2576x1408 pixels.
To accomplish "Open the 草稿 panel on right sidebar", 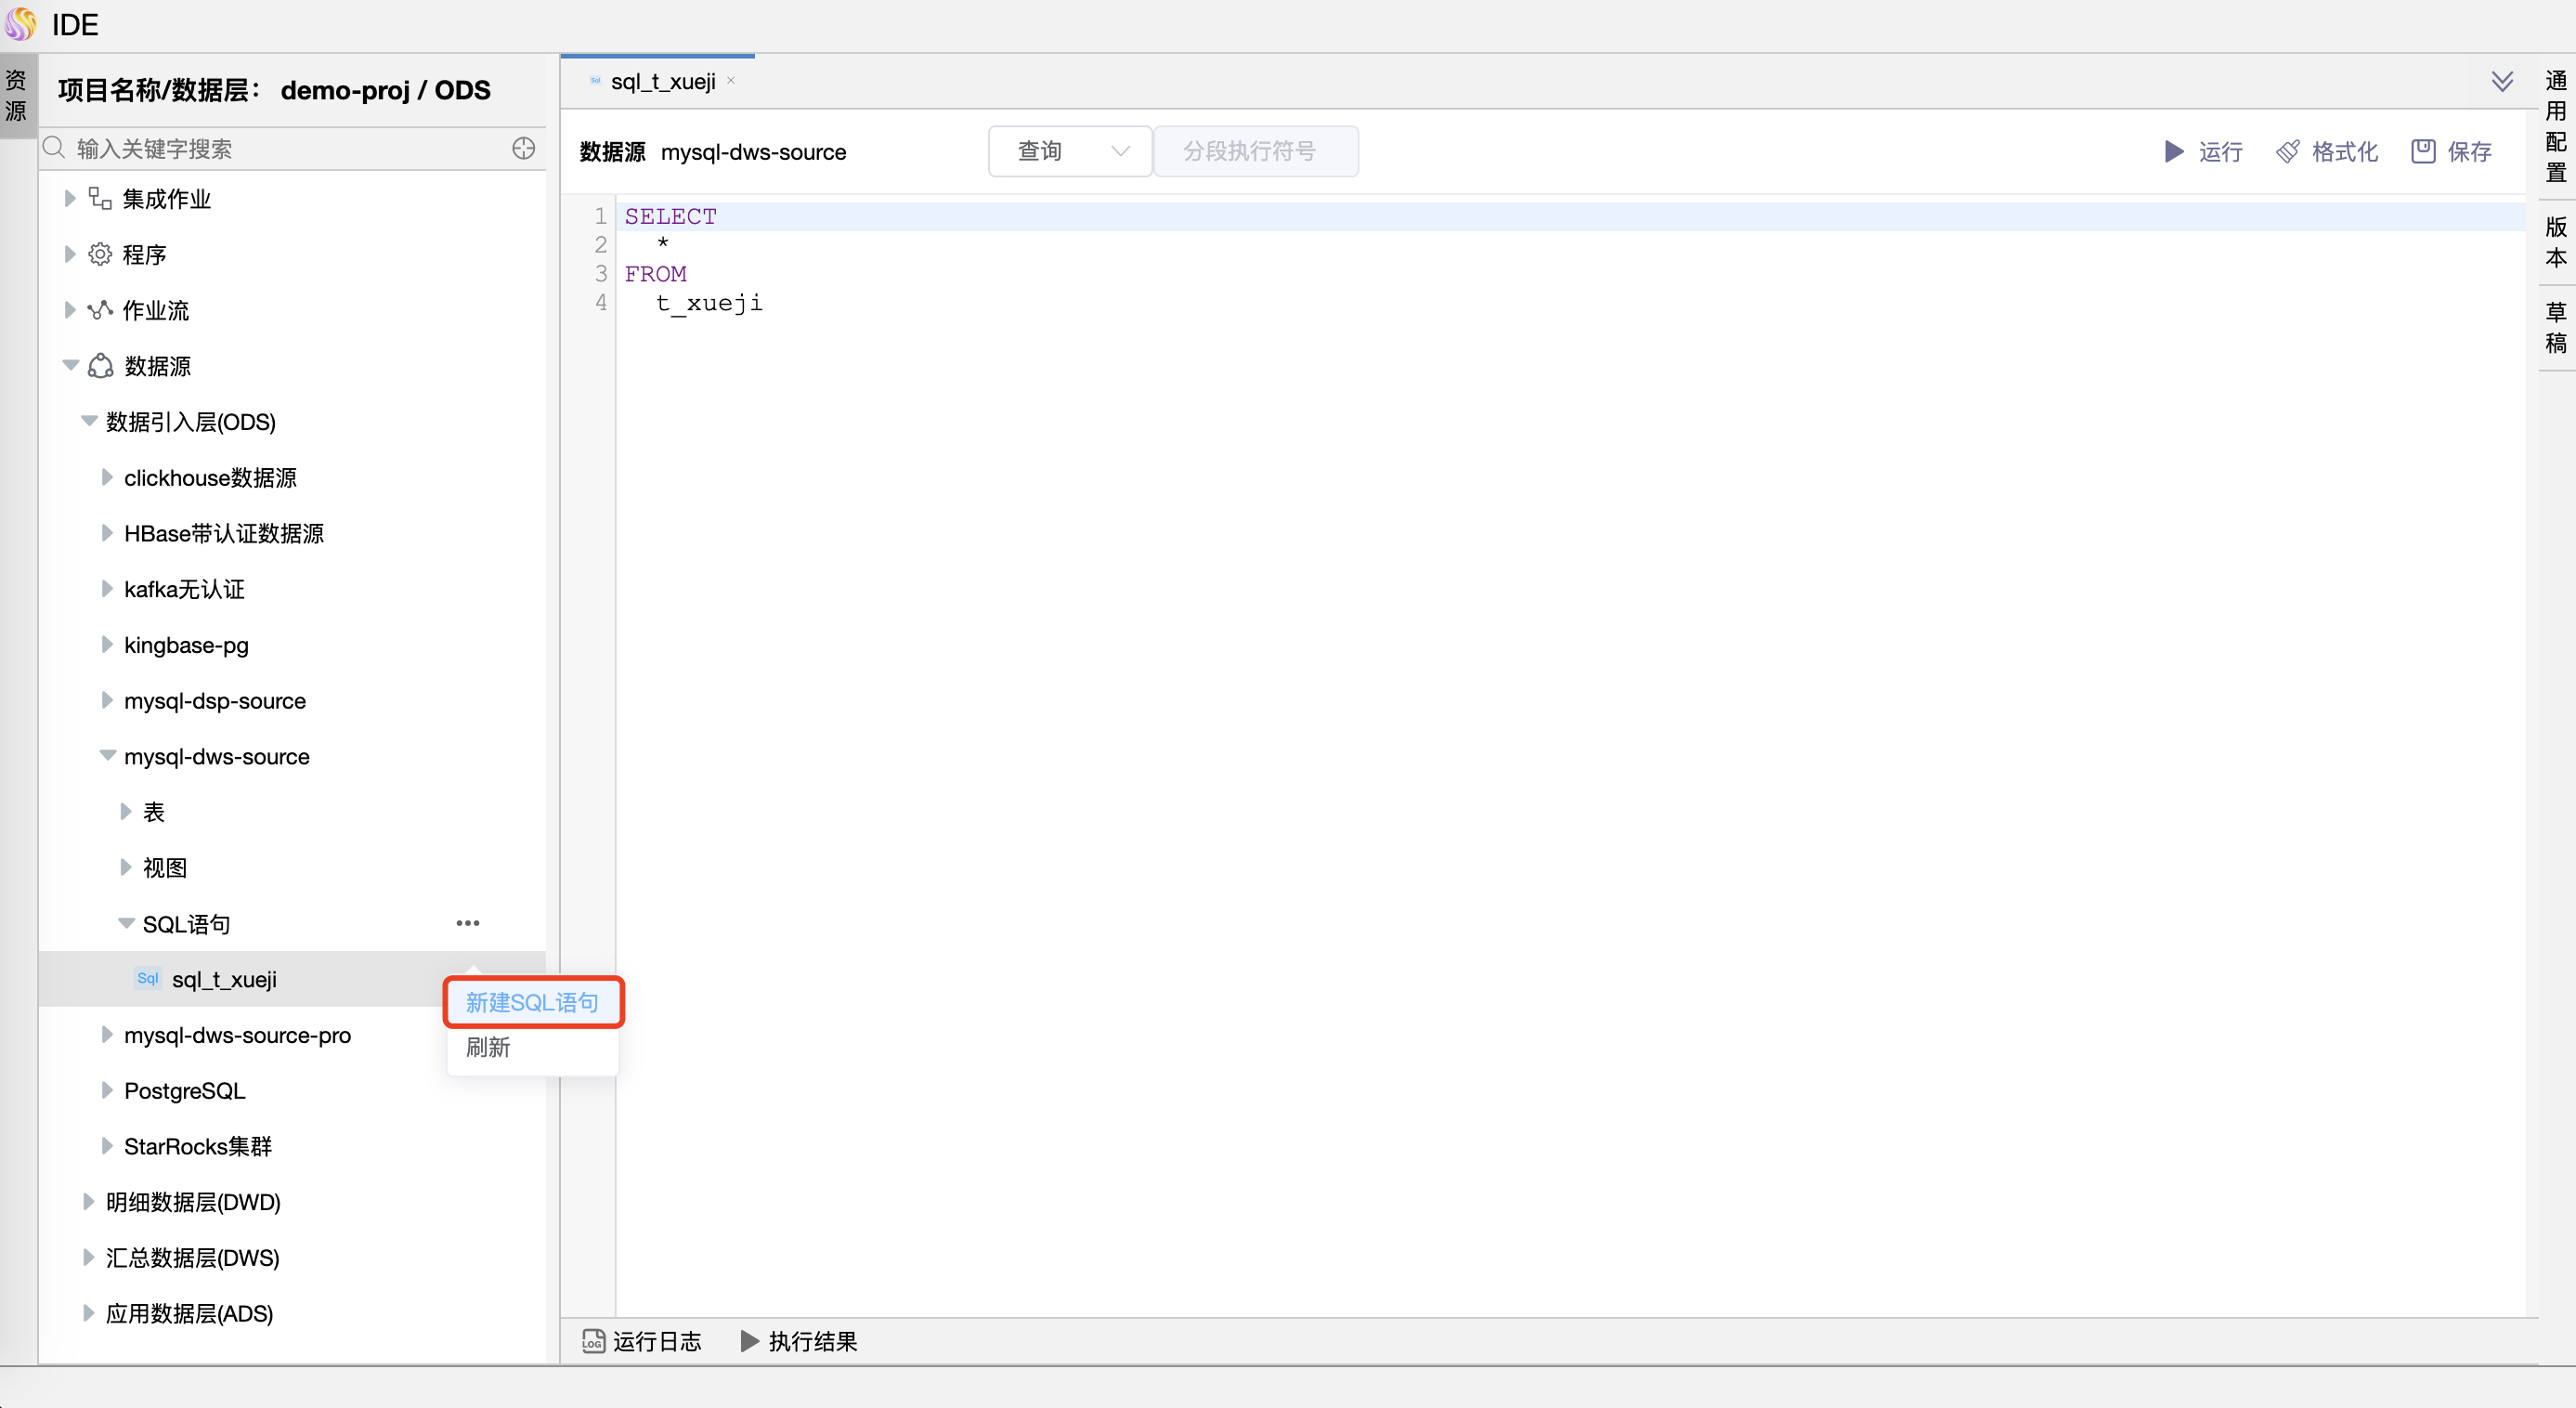I will pos(2556,326).
